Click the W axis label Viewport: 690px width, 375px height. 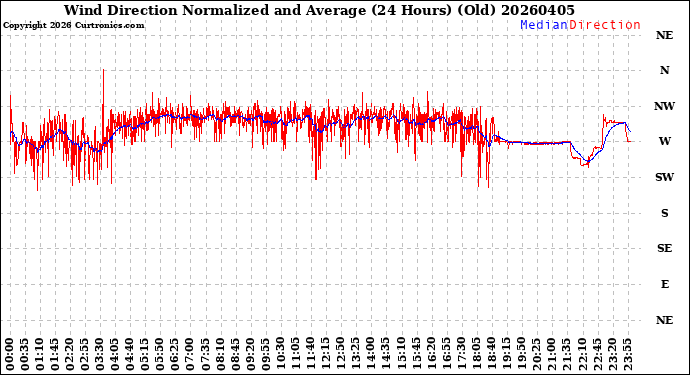pos(664,141)
